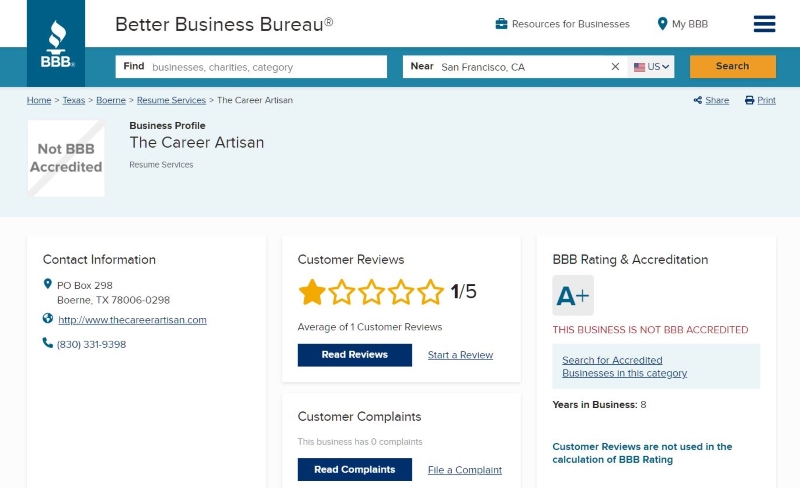800x488 pixels.
Task: Click the share icon in the breadcrumb bar
Action: pyautogui.click(x=697, y=100)
